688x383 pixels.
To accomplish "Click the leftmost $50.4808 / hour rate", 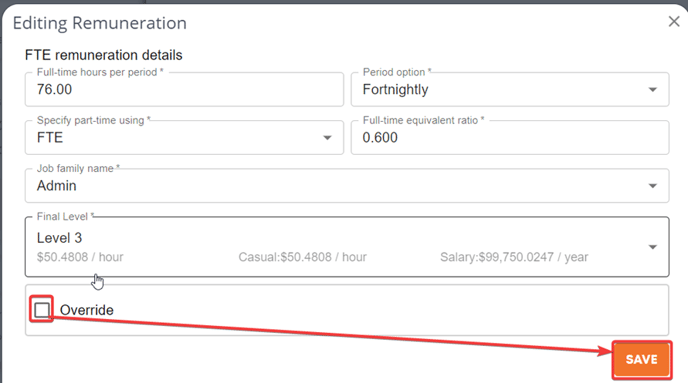I will tap(80, 257).
